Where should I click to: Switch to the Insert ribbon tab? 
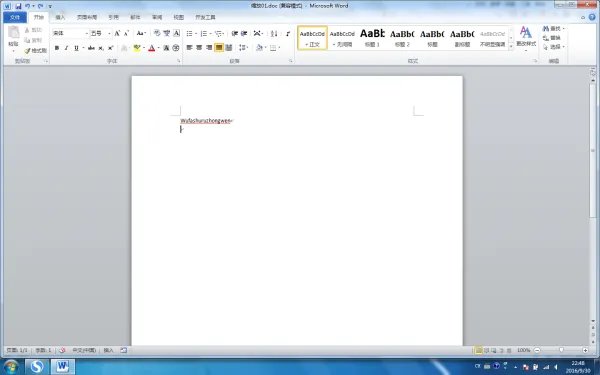(60, 17)
